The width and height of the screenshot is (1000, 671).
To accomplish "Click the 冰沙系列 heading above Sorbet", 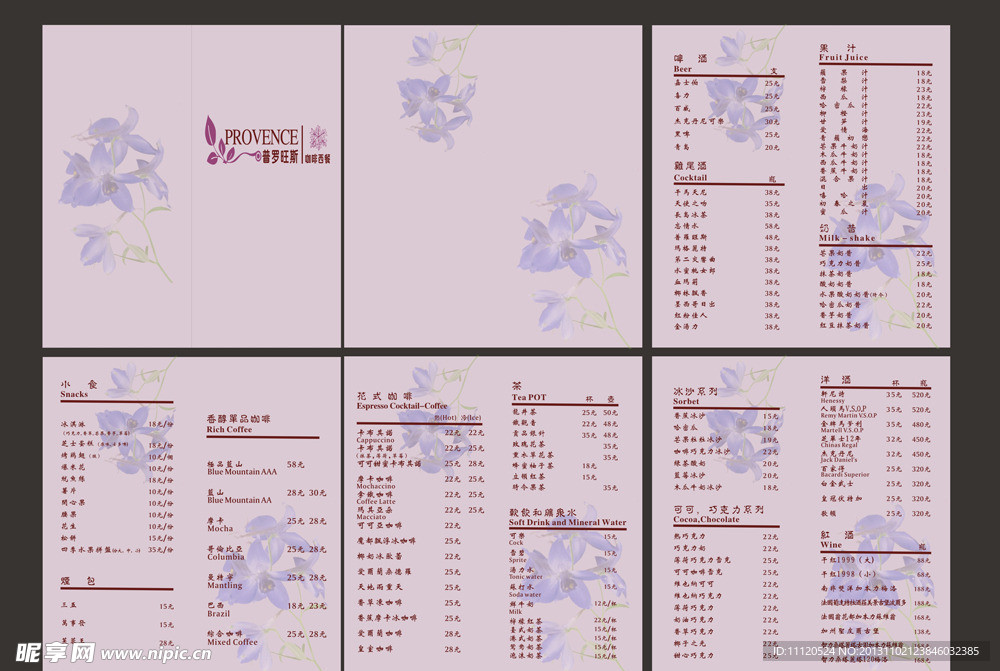I will [x=695, y=391].
